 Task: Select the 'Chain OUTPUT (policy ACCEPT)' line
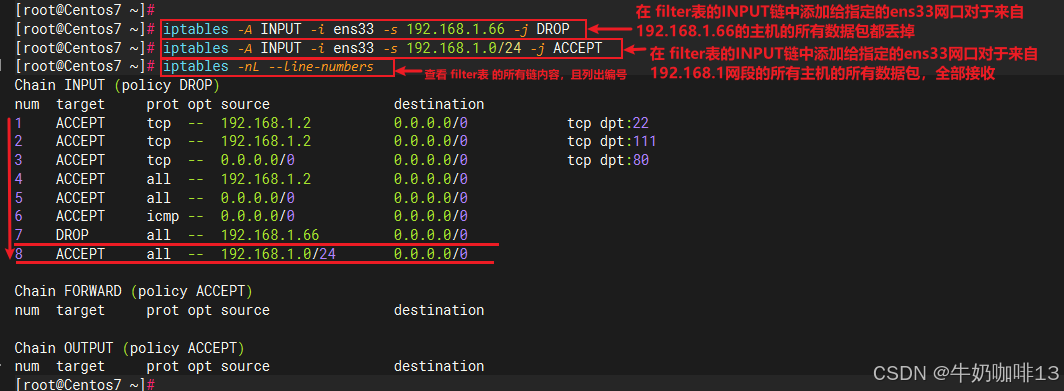(x=129, y=348)
